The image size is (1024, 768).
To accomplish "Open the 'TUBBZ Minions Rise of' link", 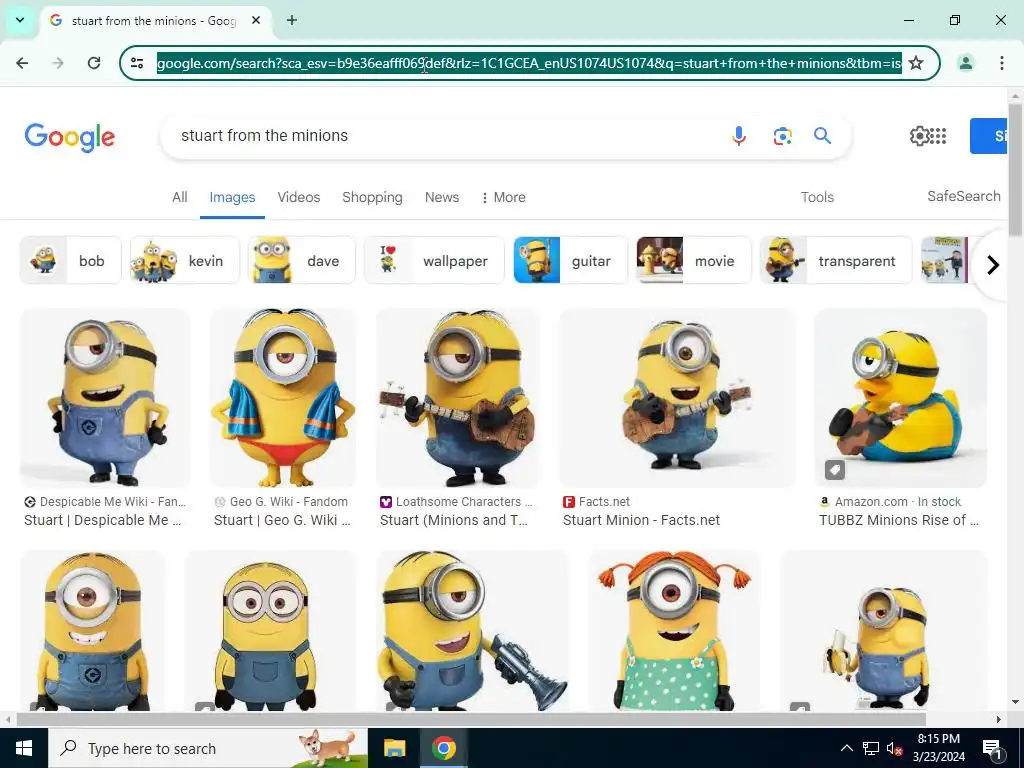I will (x=899, y=520).
